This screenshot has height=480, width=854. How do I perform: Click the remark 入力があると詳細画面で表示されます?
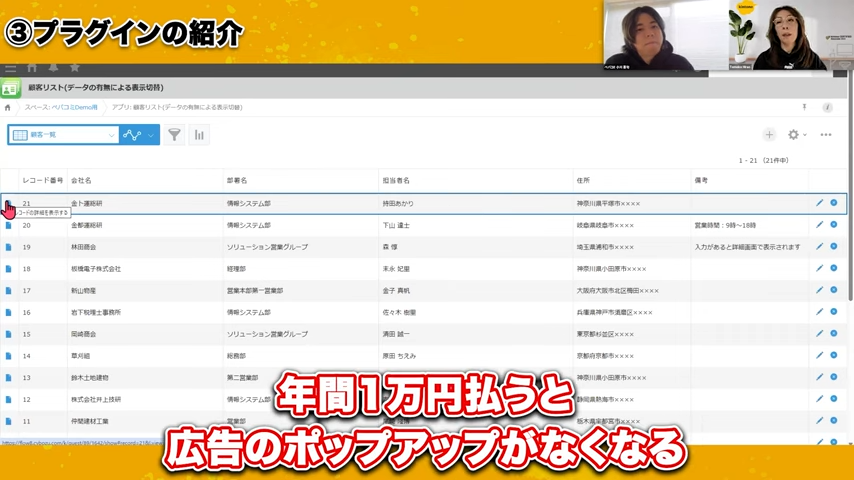point(747,247)
